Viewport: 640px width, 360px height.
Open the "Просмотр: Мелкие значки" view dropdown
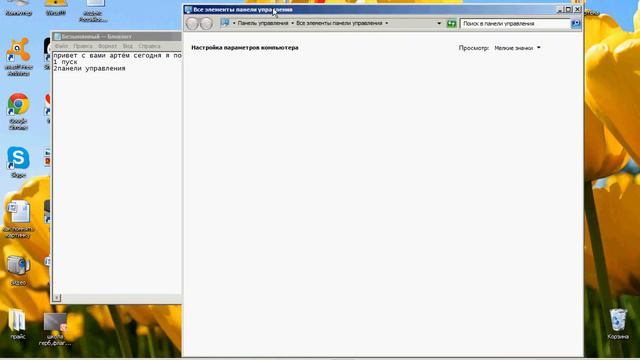point(517,48)
